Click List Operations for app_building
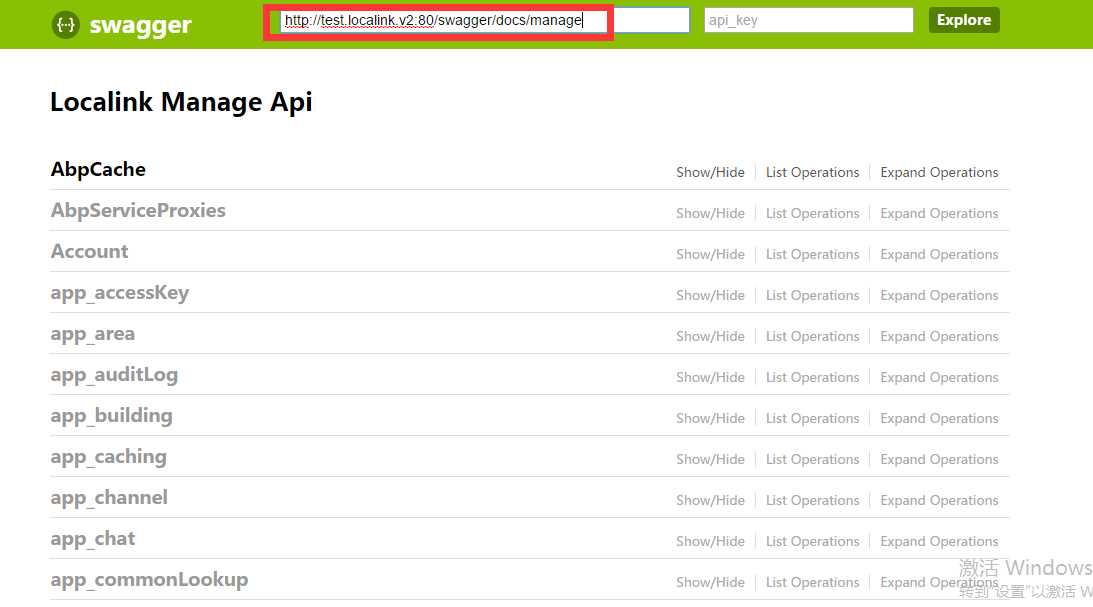 point(813,419)
